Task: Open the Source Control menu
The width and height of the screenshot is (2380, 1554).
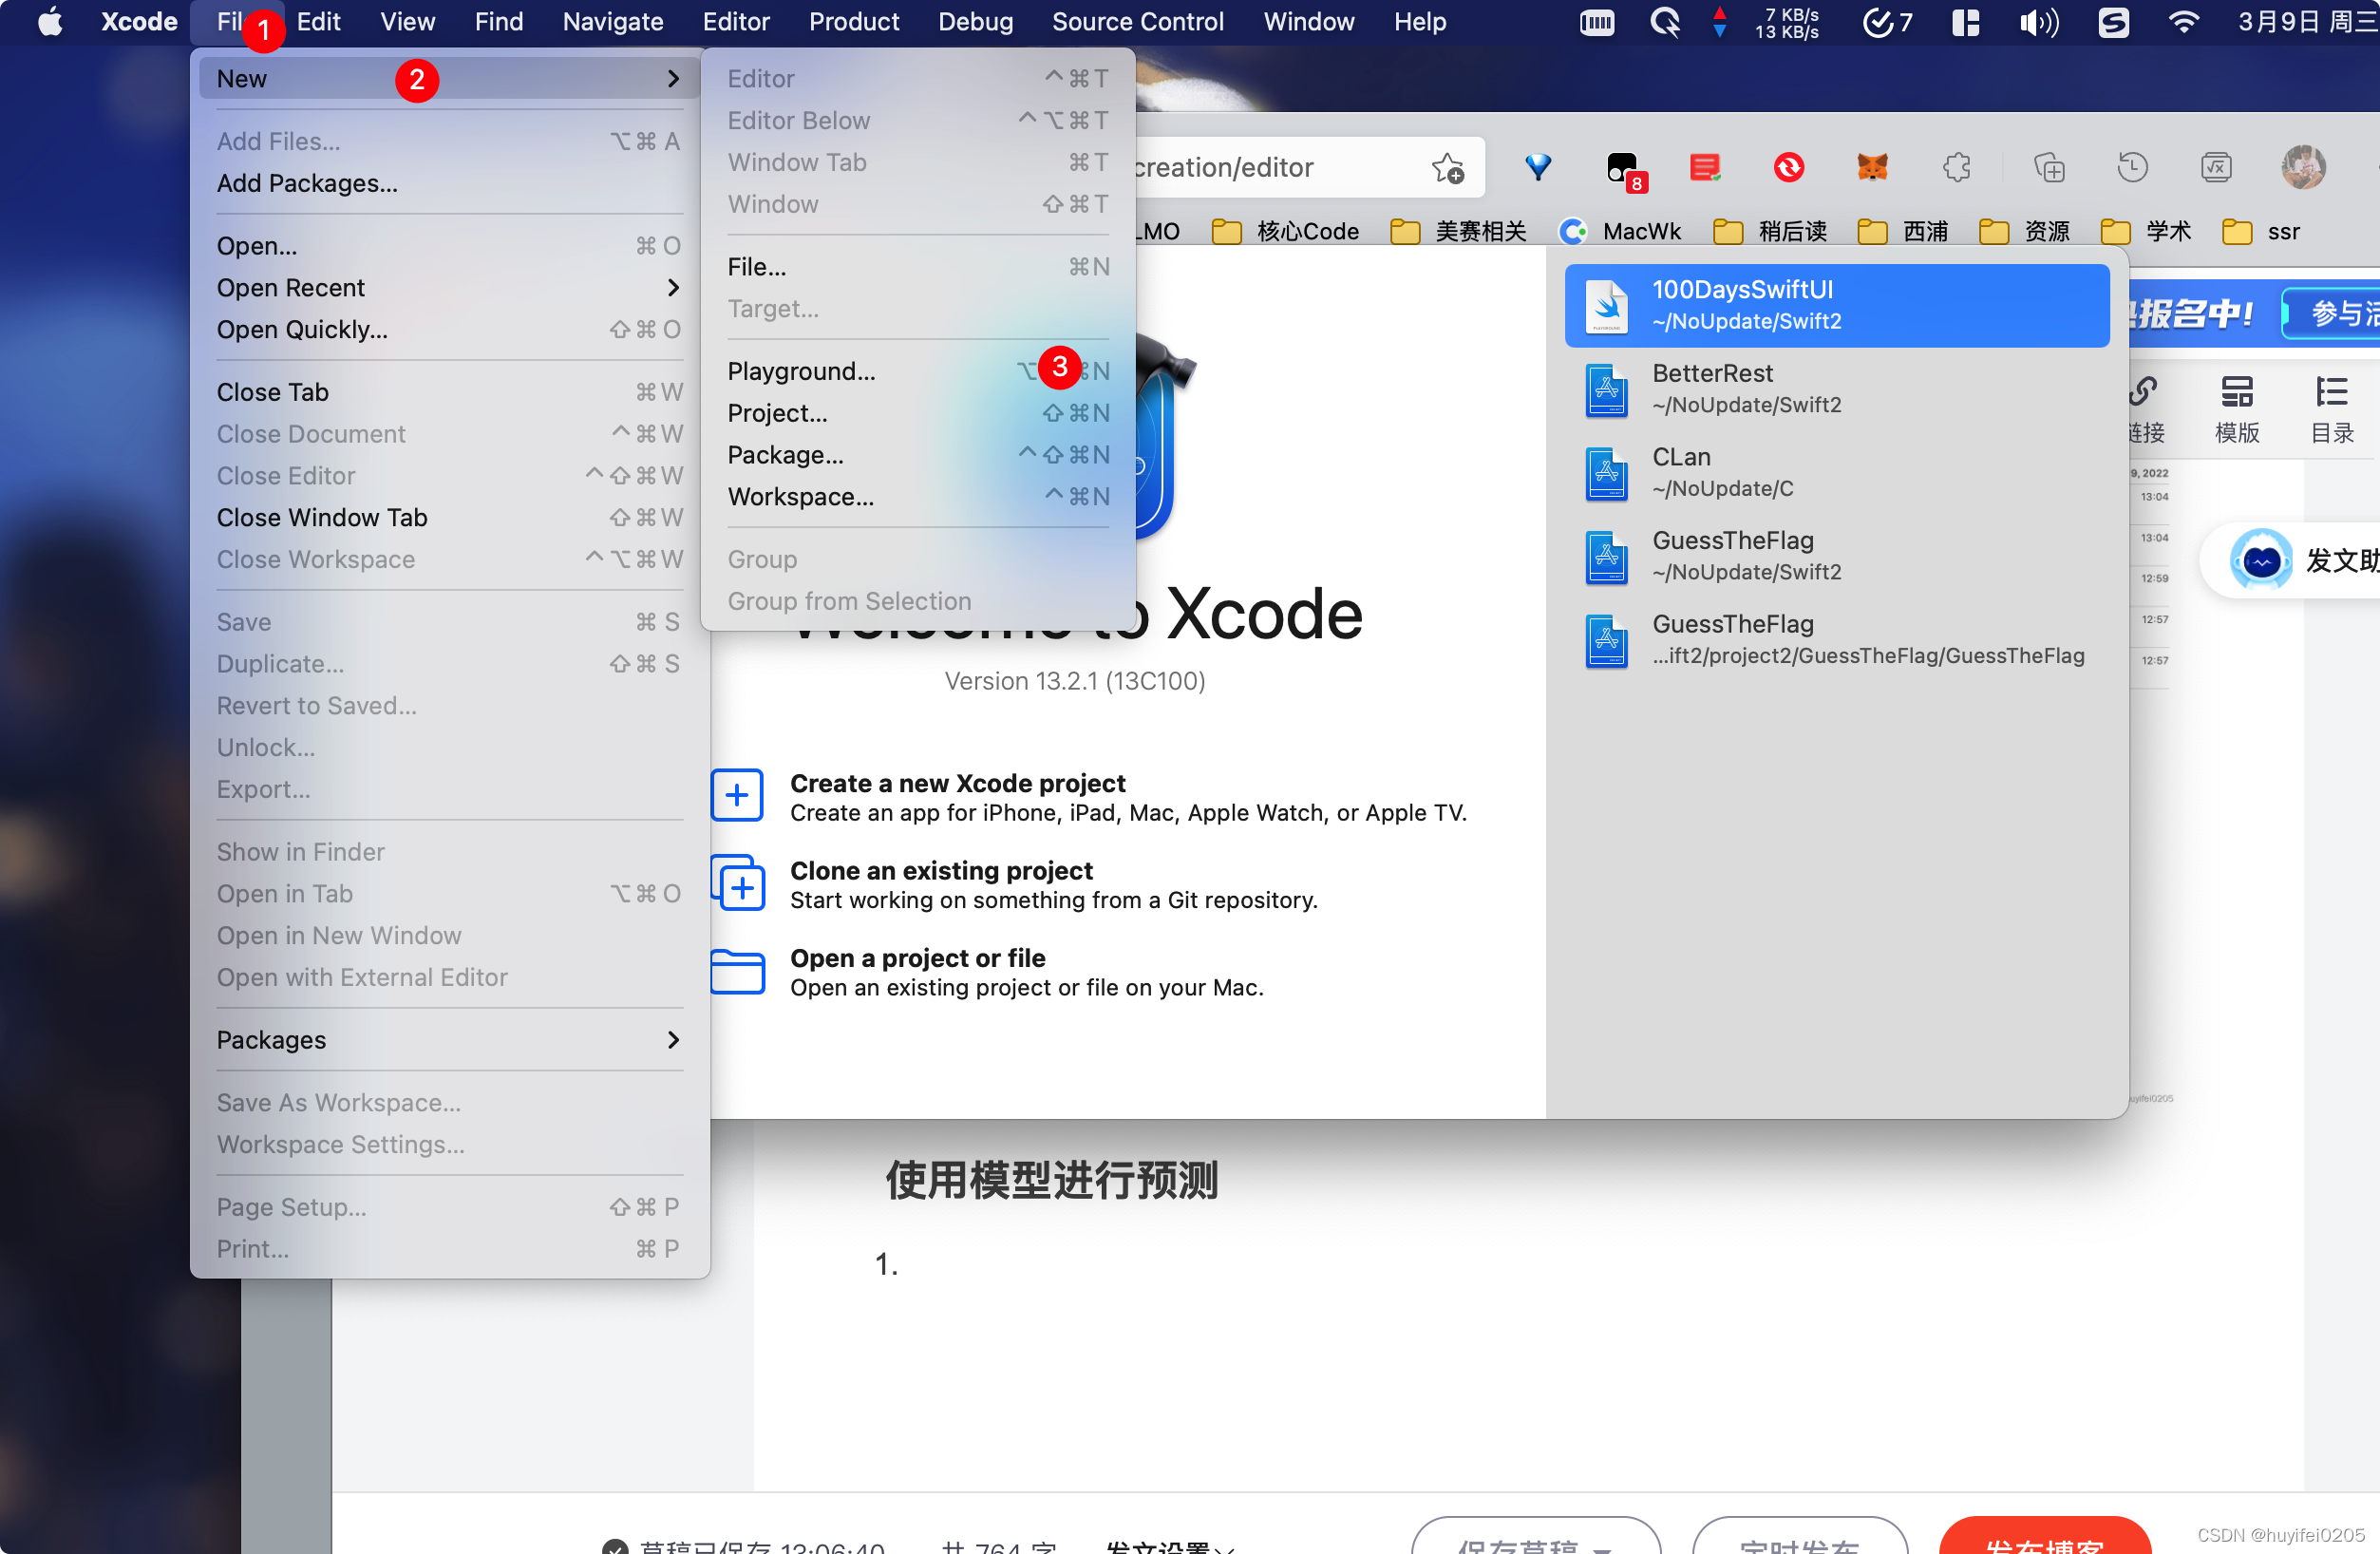Action: pyautogui.click(x=1137, y=21)
